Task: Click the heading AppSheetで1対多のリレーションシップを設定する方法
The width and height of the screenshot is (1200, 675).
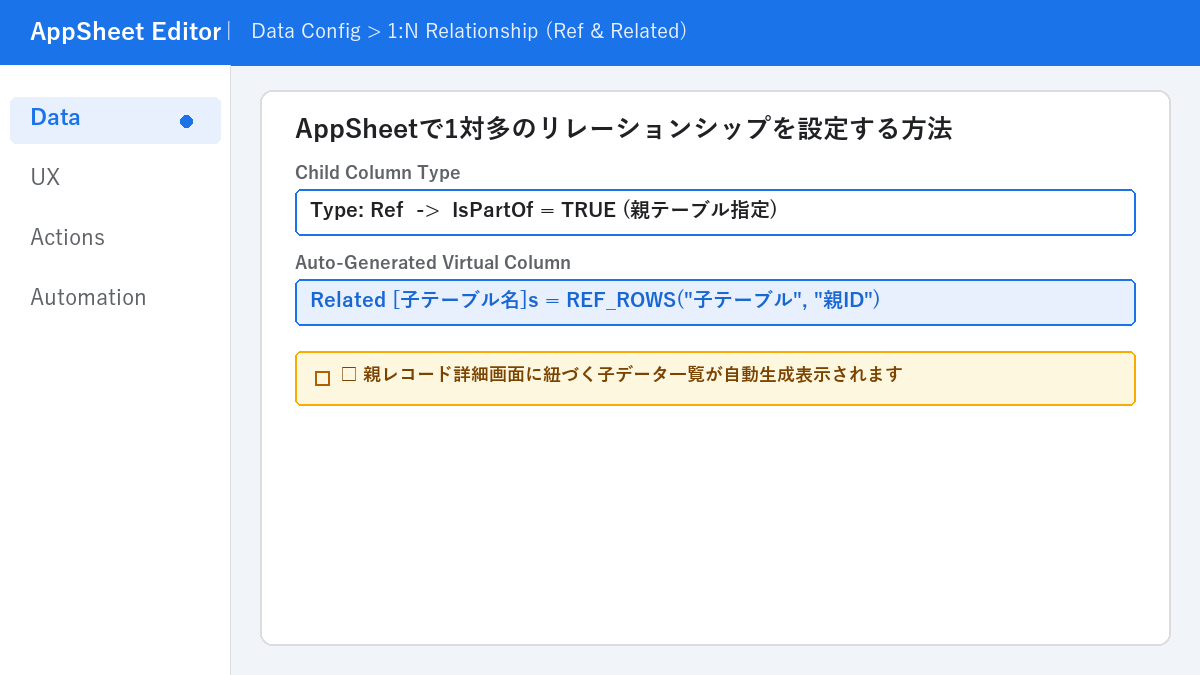Action: click(x=623, y=129)
